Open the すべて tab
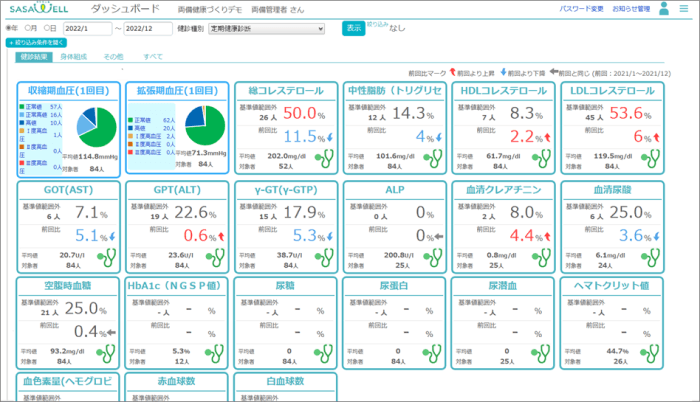 [154, 57]
